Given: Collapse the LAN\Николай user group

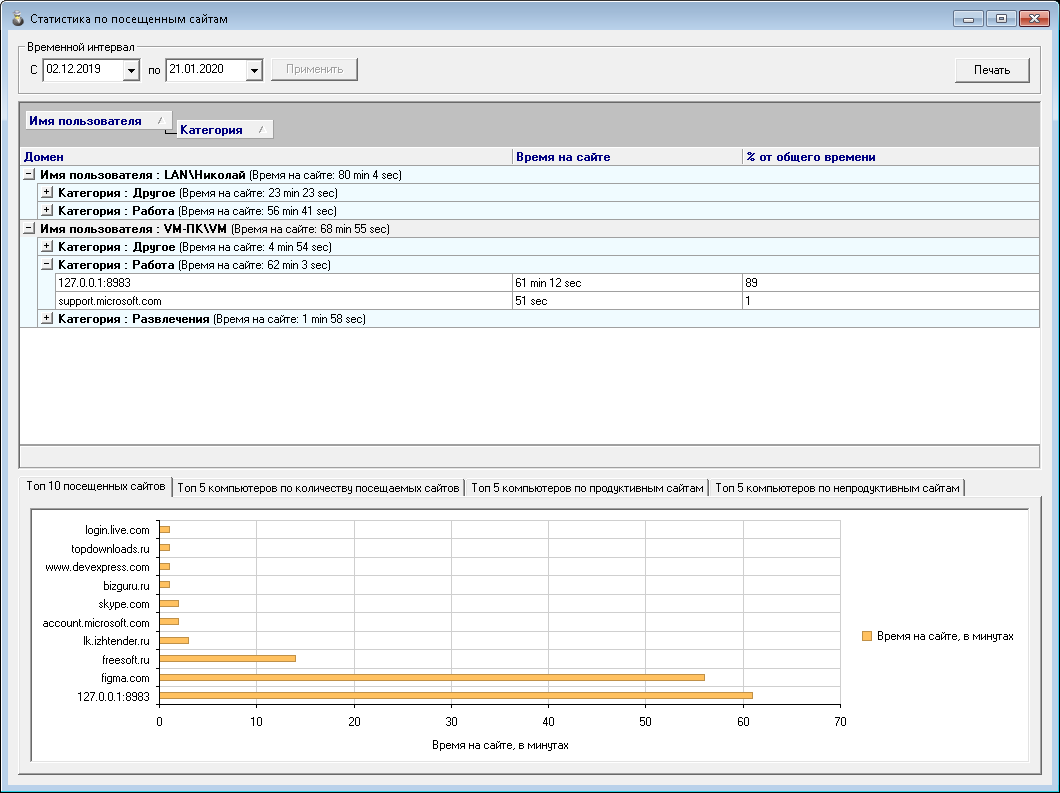Looking at the screenshot, I should [29, 175].
